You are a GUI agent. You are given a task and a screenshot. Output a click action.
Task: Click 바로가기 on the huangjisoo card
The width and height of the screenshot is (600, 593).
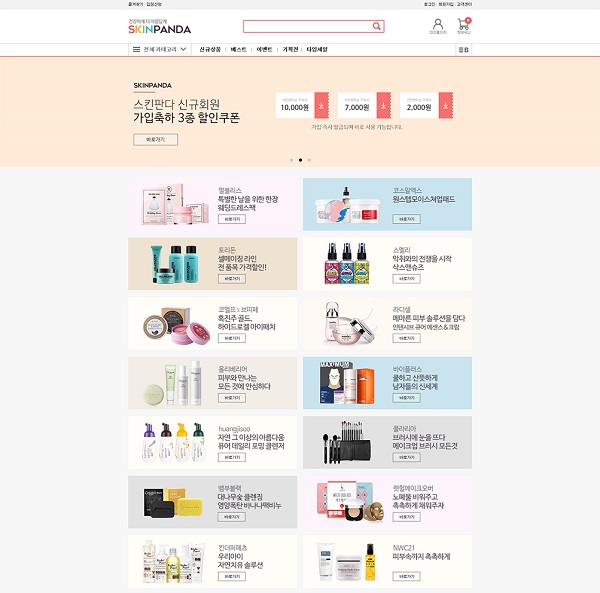232,457
